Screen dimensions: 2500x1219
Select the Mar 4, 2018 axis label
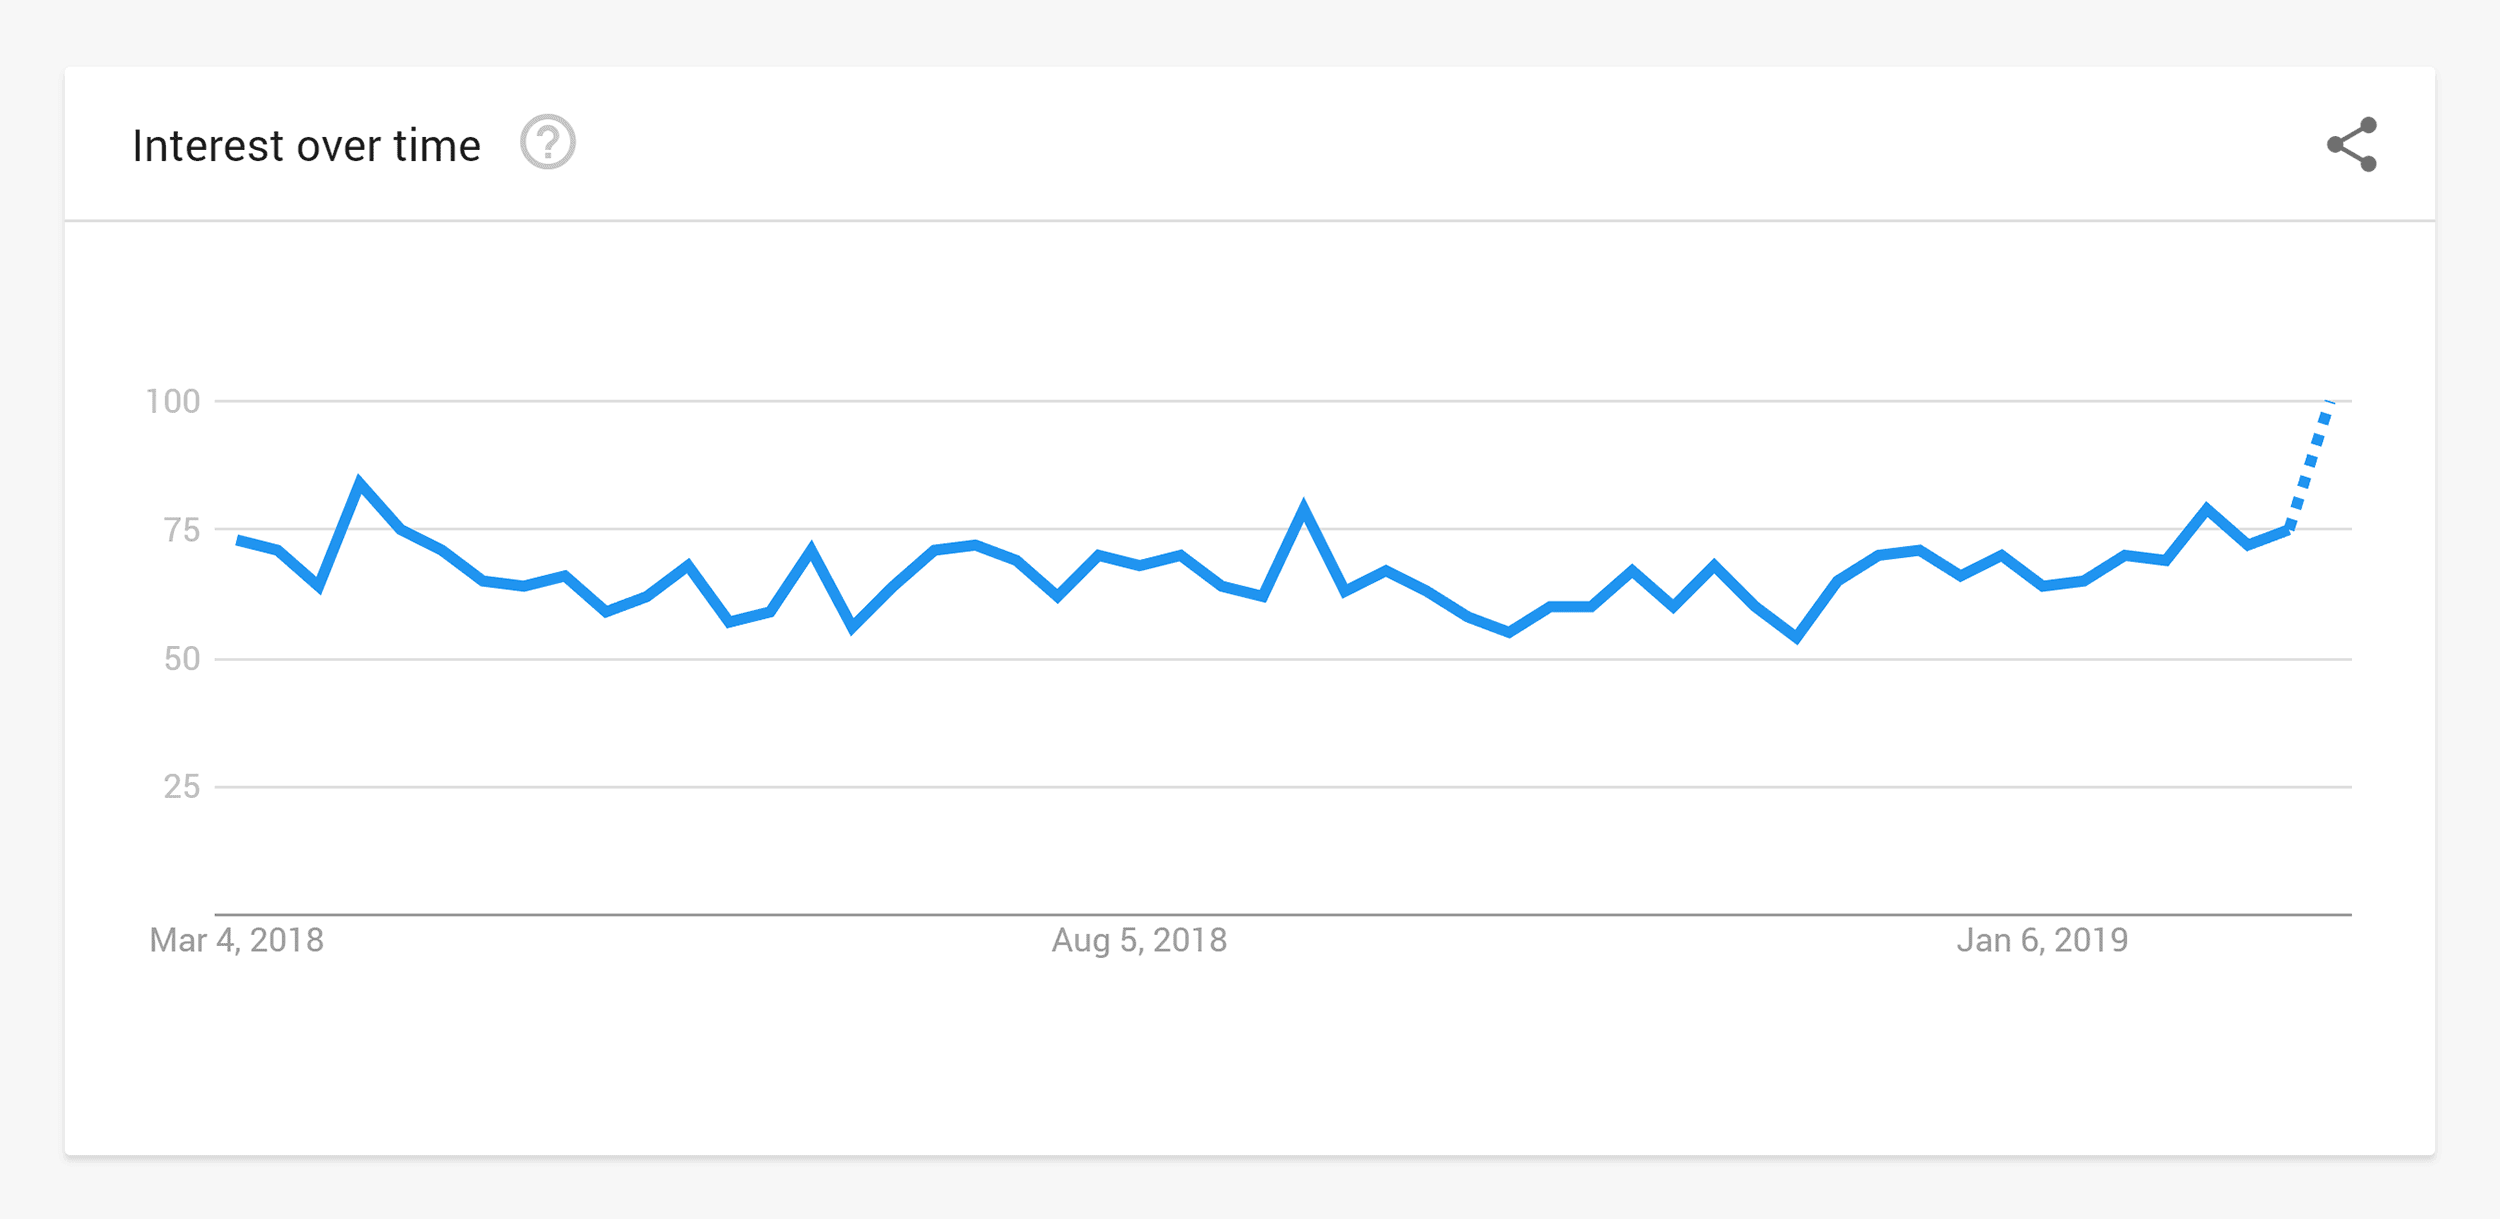click(x=236, y=940)
